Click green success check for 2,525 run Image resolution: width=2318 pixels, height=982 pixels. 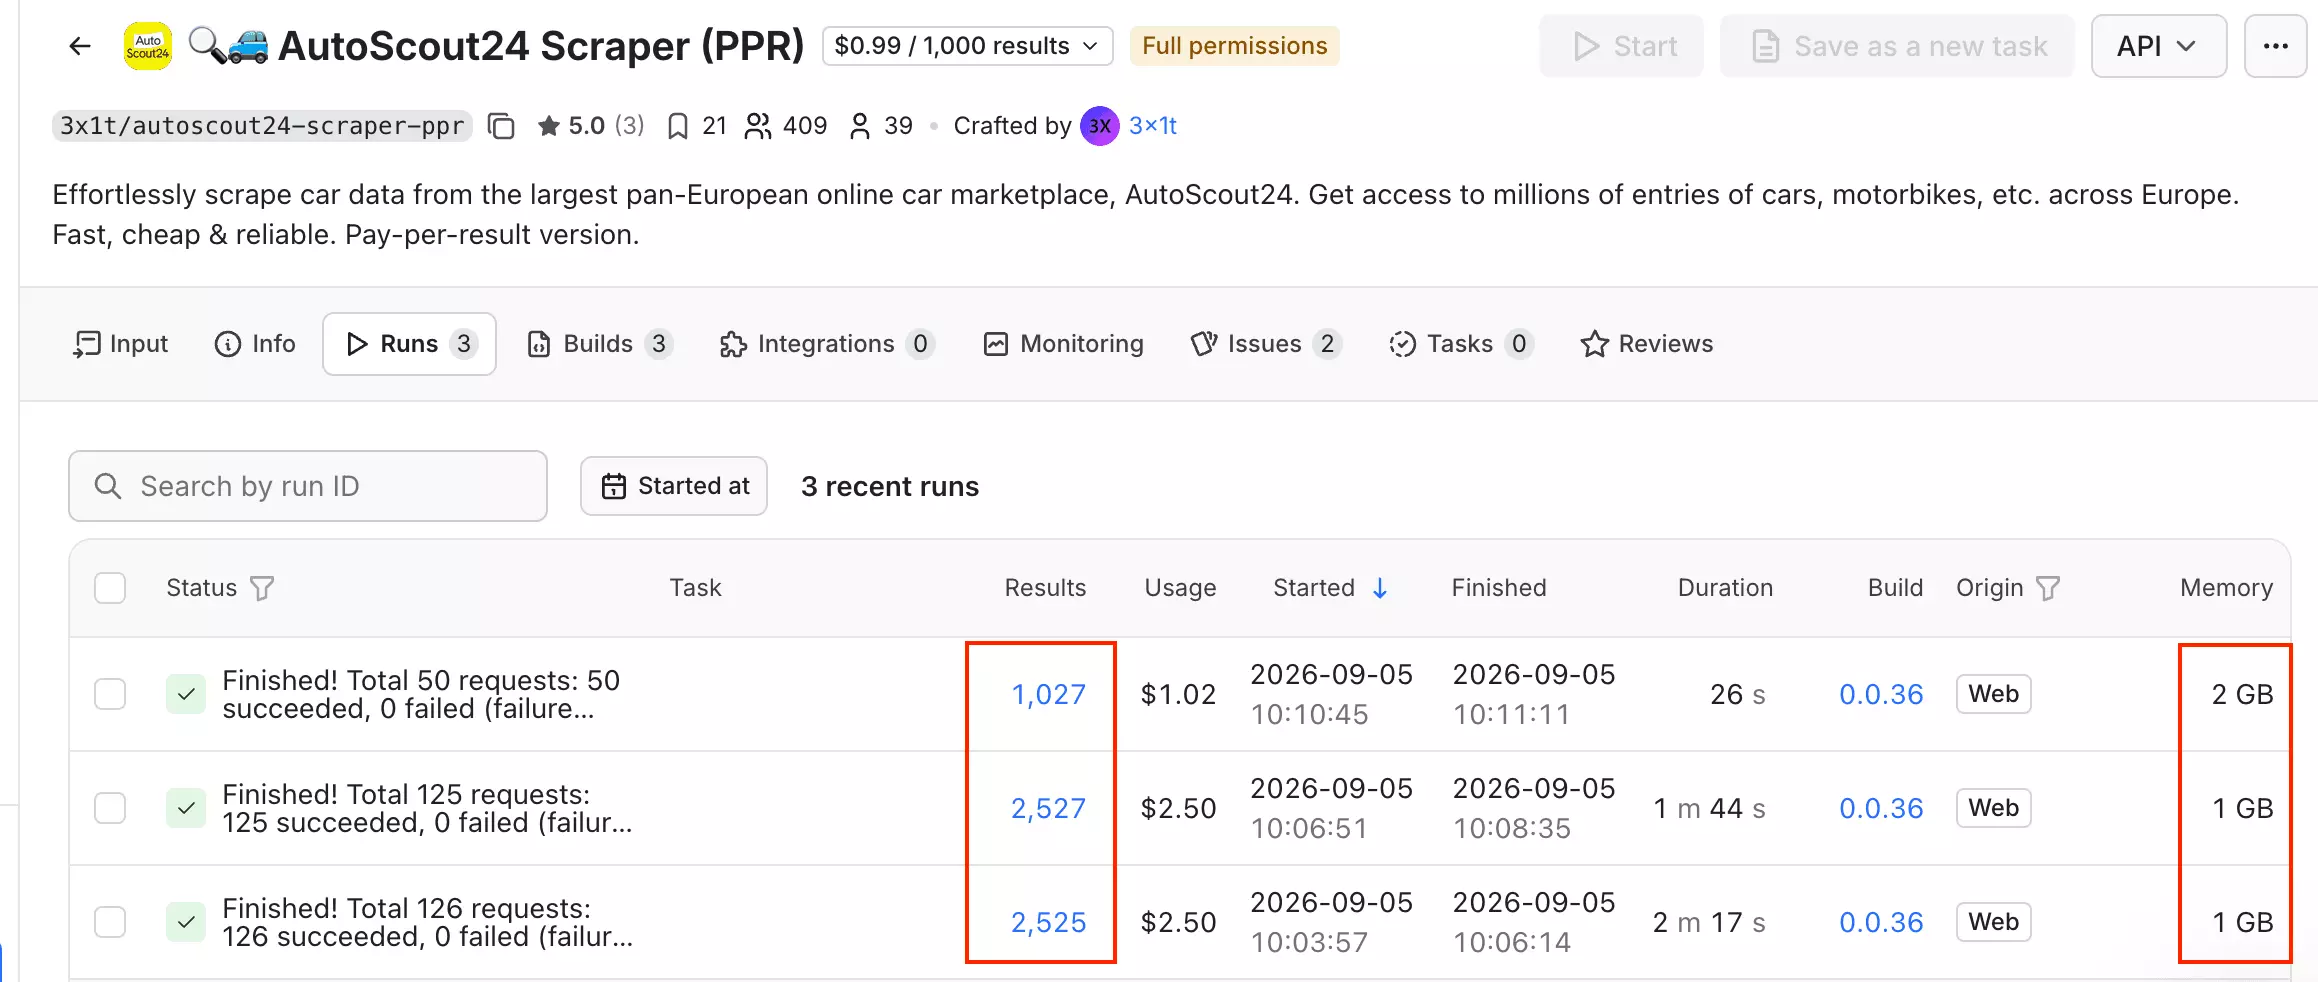186,922
